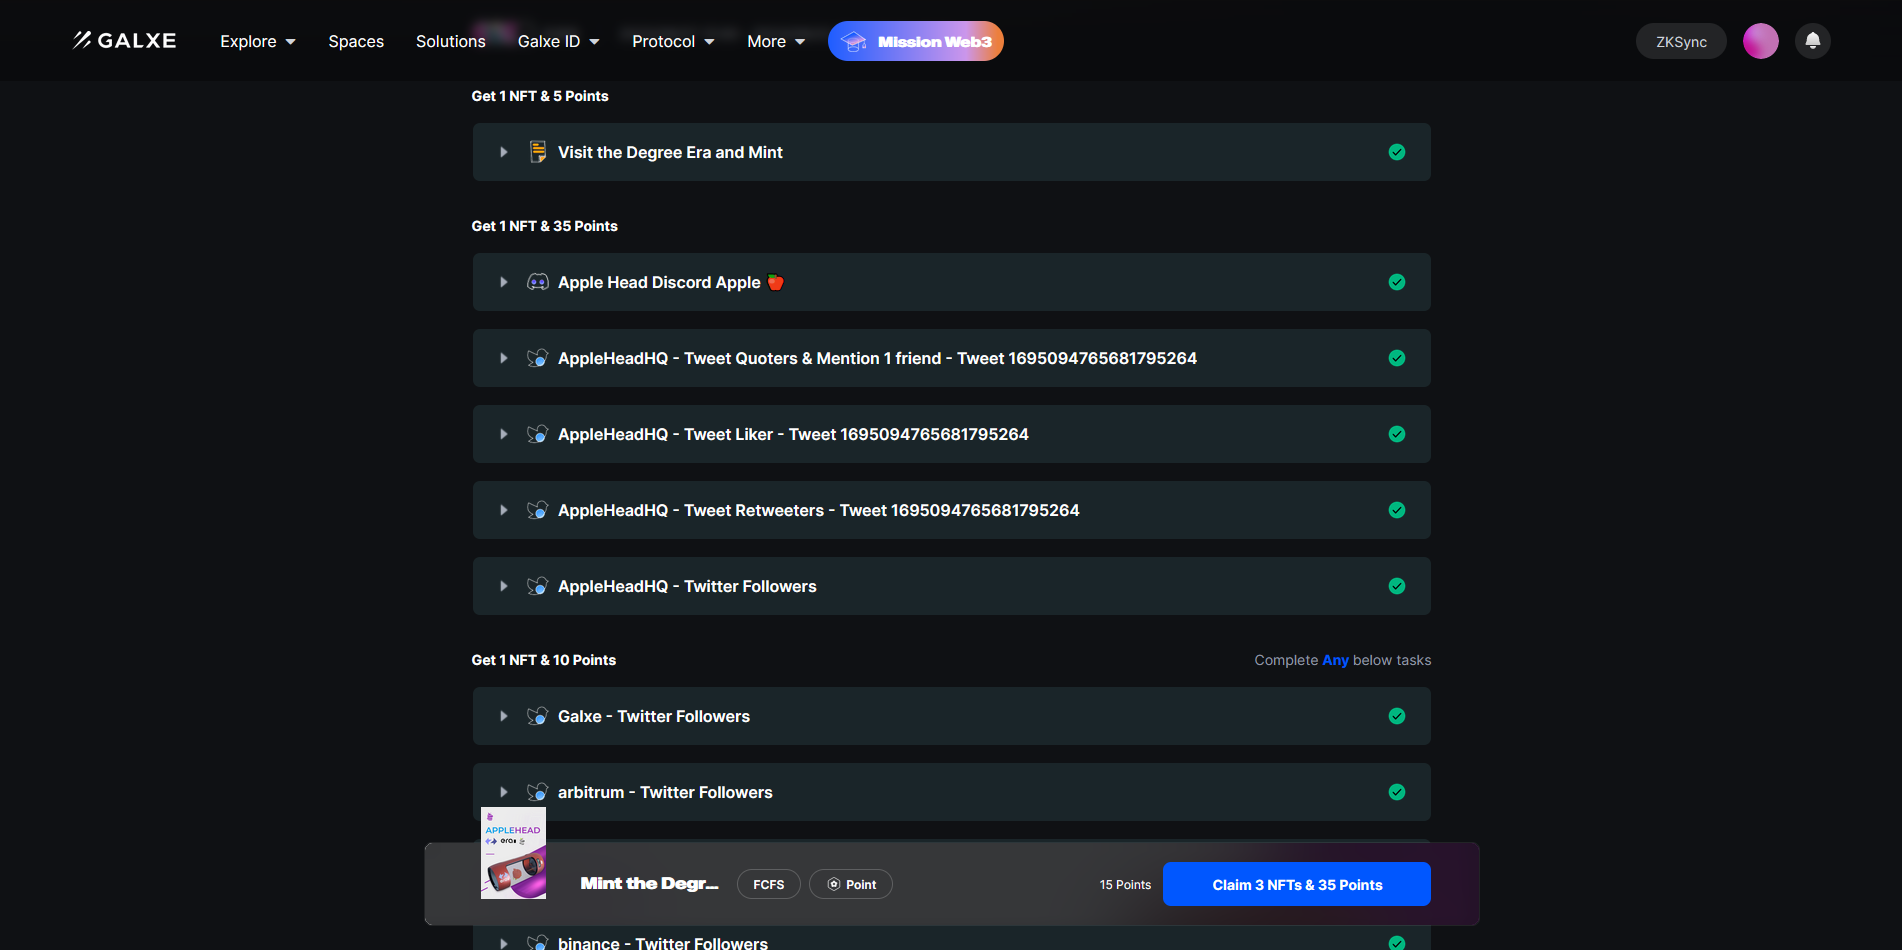The image size is (1902, 950).
Task: Click the ZKSync network button
Action: pyautogui.click(x=1681, y=41)
